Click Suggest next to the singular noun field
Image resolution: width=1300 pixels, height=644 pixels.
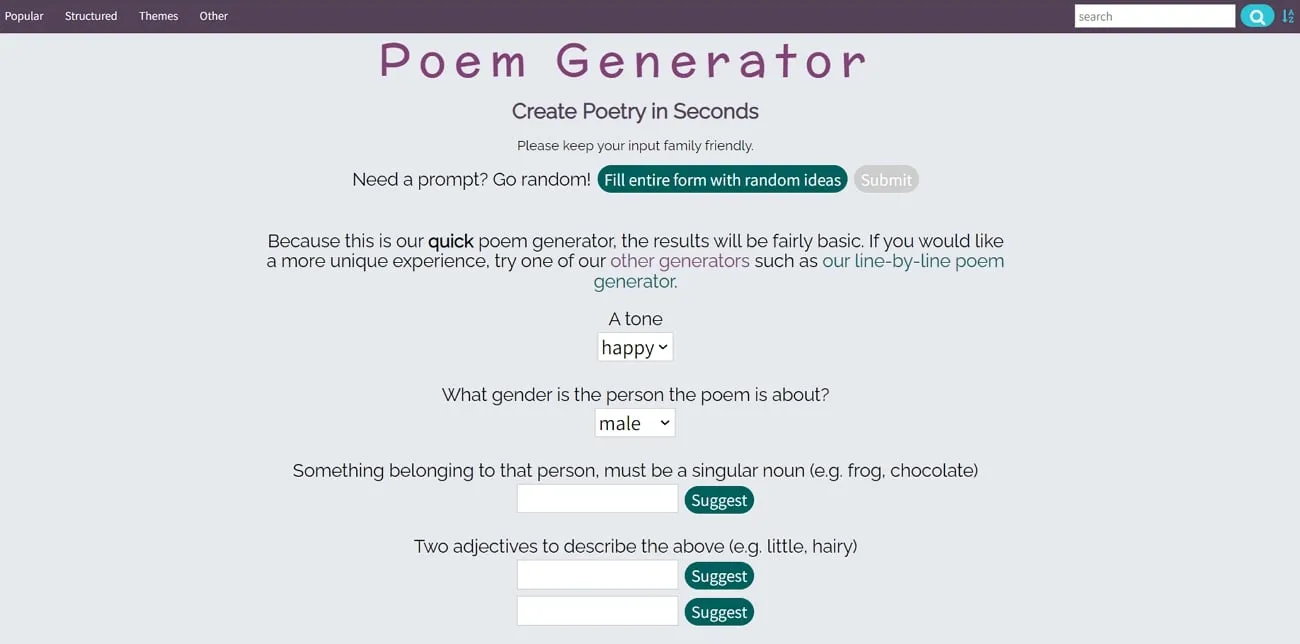(x=719, y=499)
